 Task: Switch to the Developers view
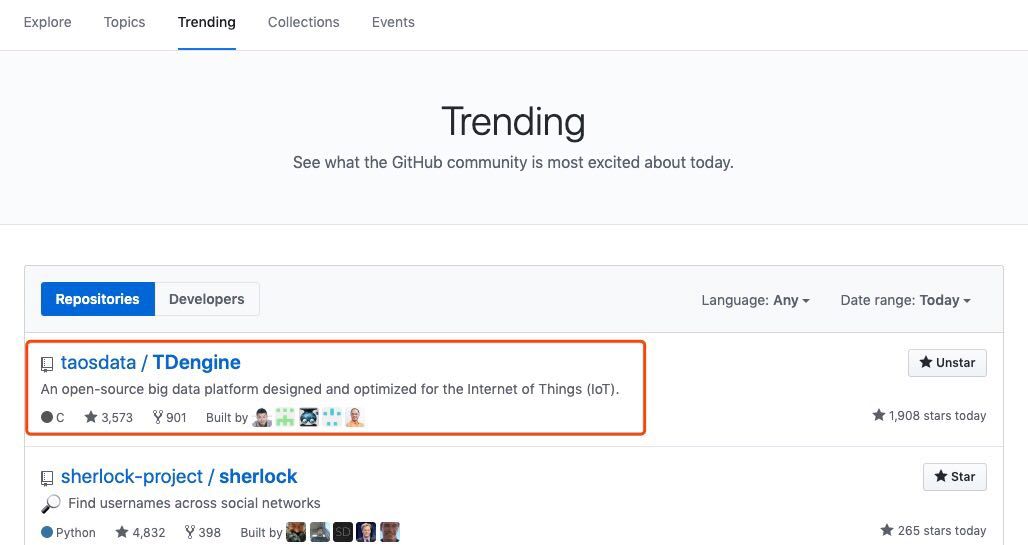[x=206, y=299]
